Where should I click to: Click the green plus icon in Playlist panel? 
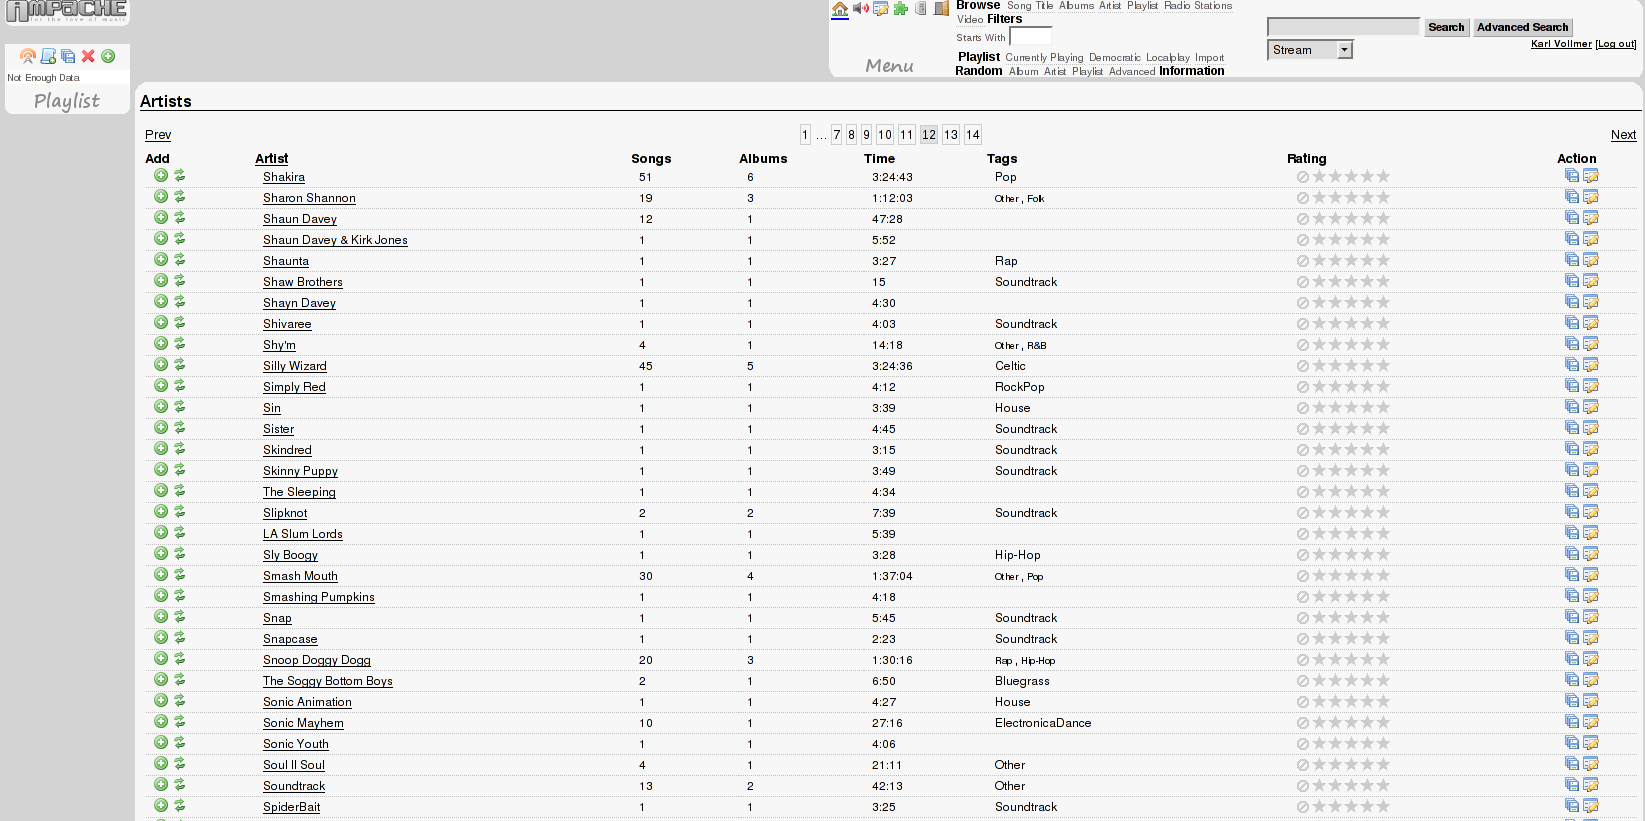(x=108, y=57)
